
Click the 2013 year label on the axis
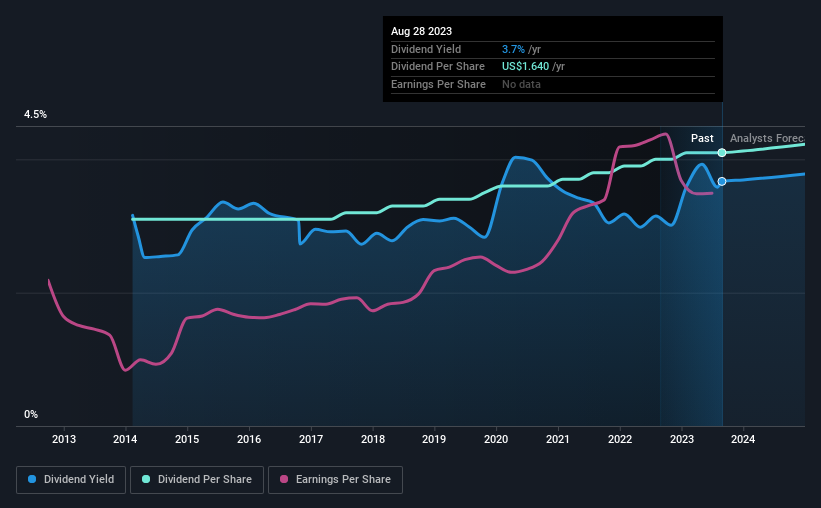point(64,439)
